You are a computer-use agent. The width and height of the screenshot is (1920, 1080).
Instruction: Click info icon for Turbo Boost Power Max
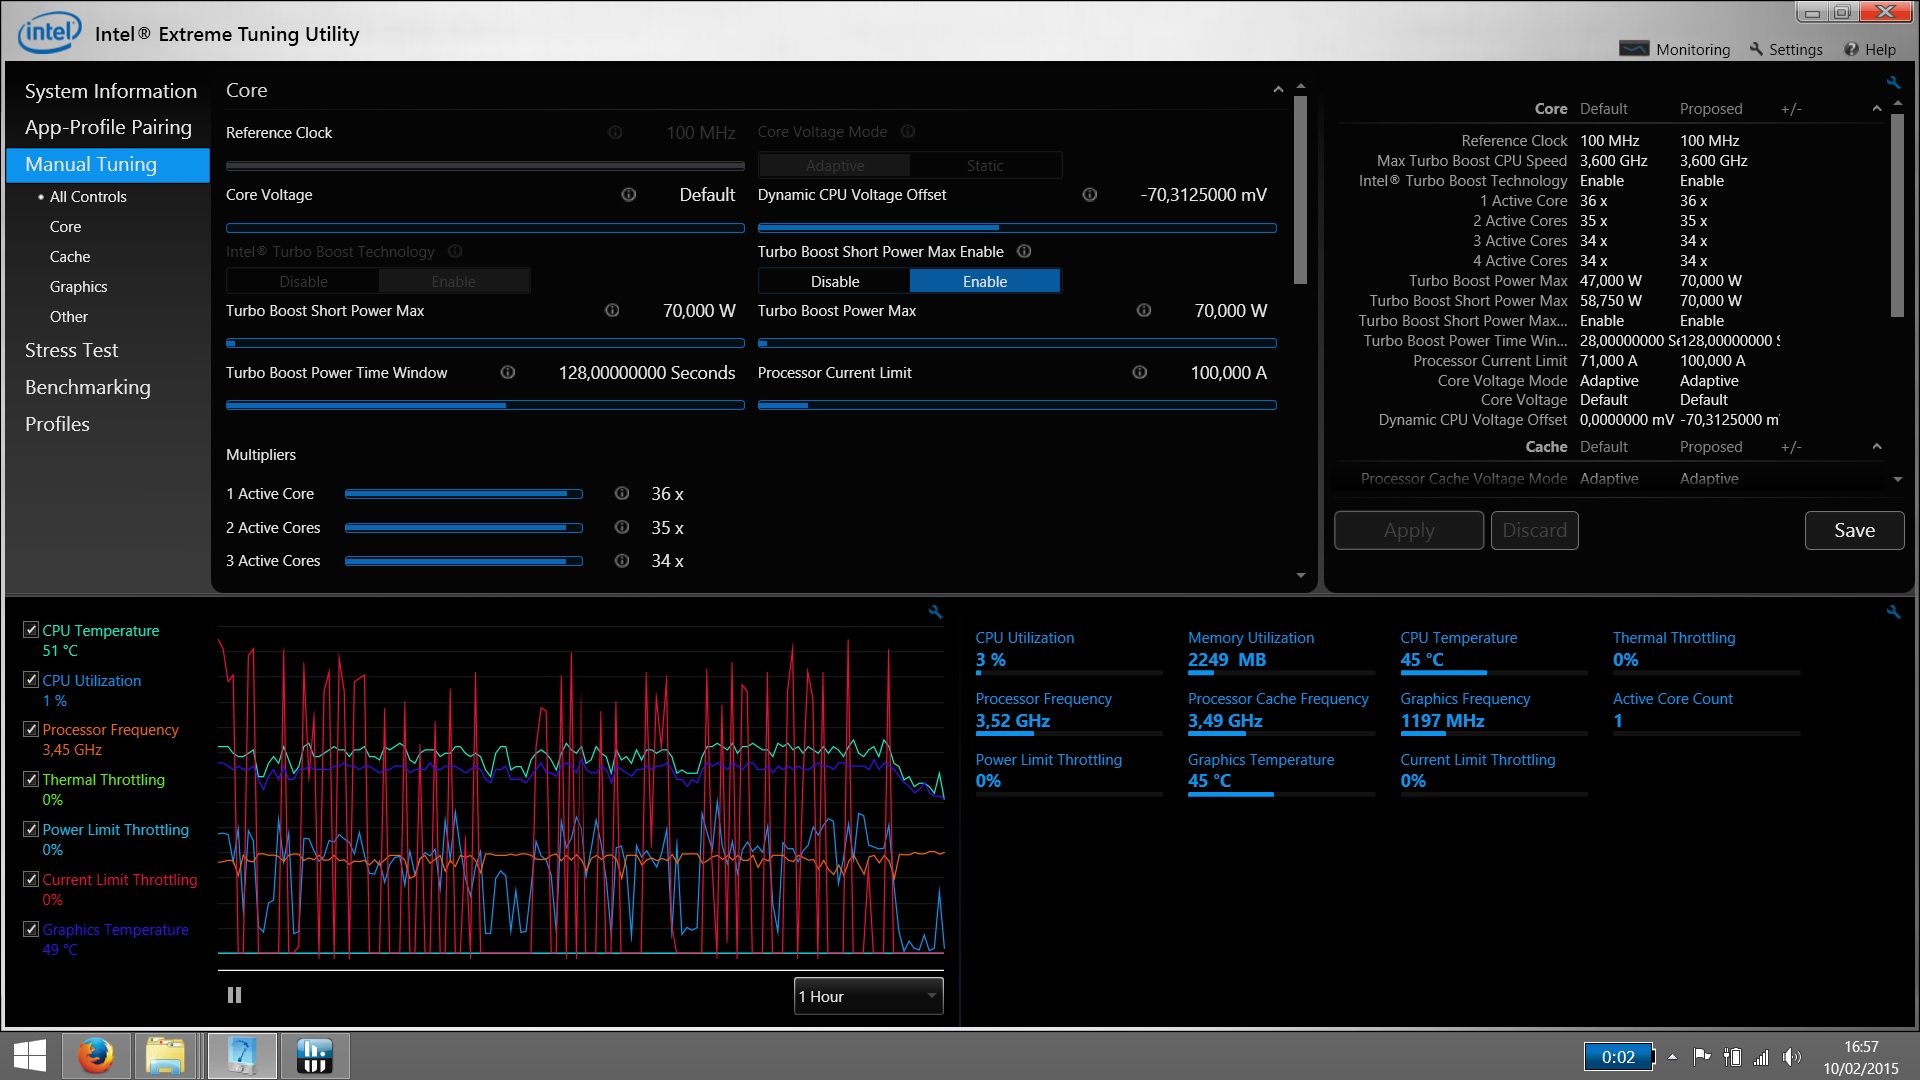1144,310
